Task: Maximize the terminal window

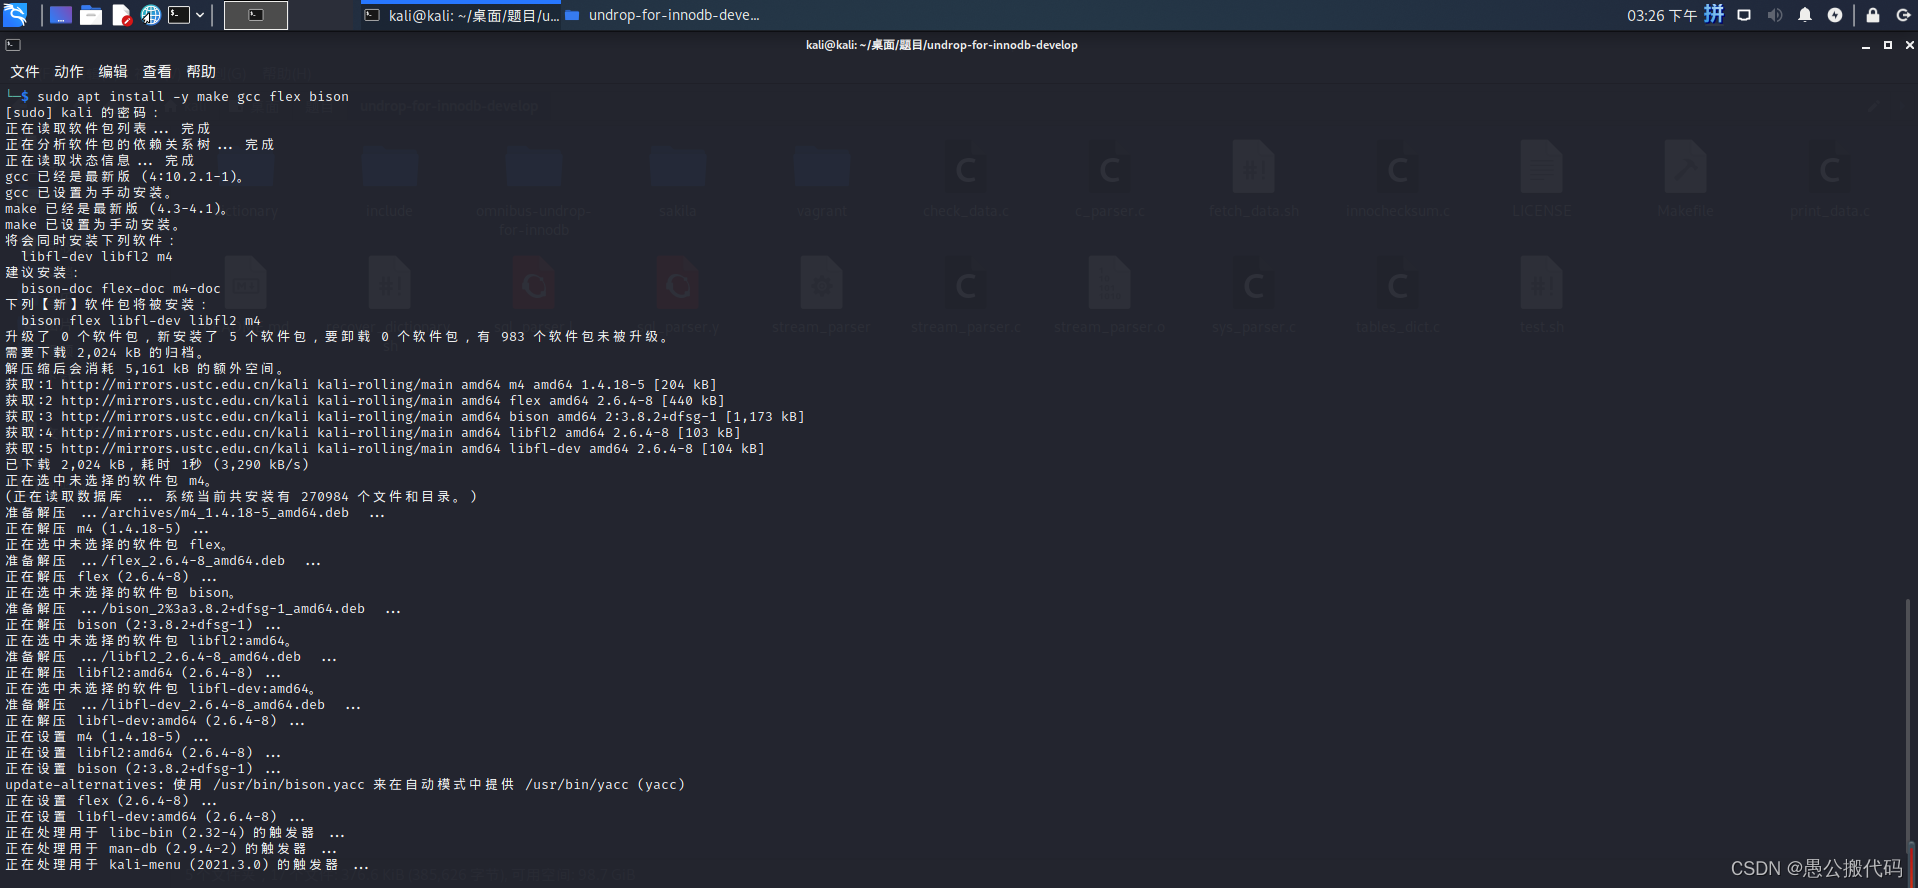Action: [x=1888, y=45]
